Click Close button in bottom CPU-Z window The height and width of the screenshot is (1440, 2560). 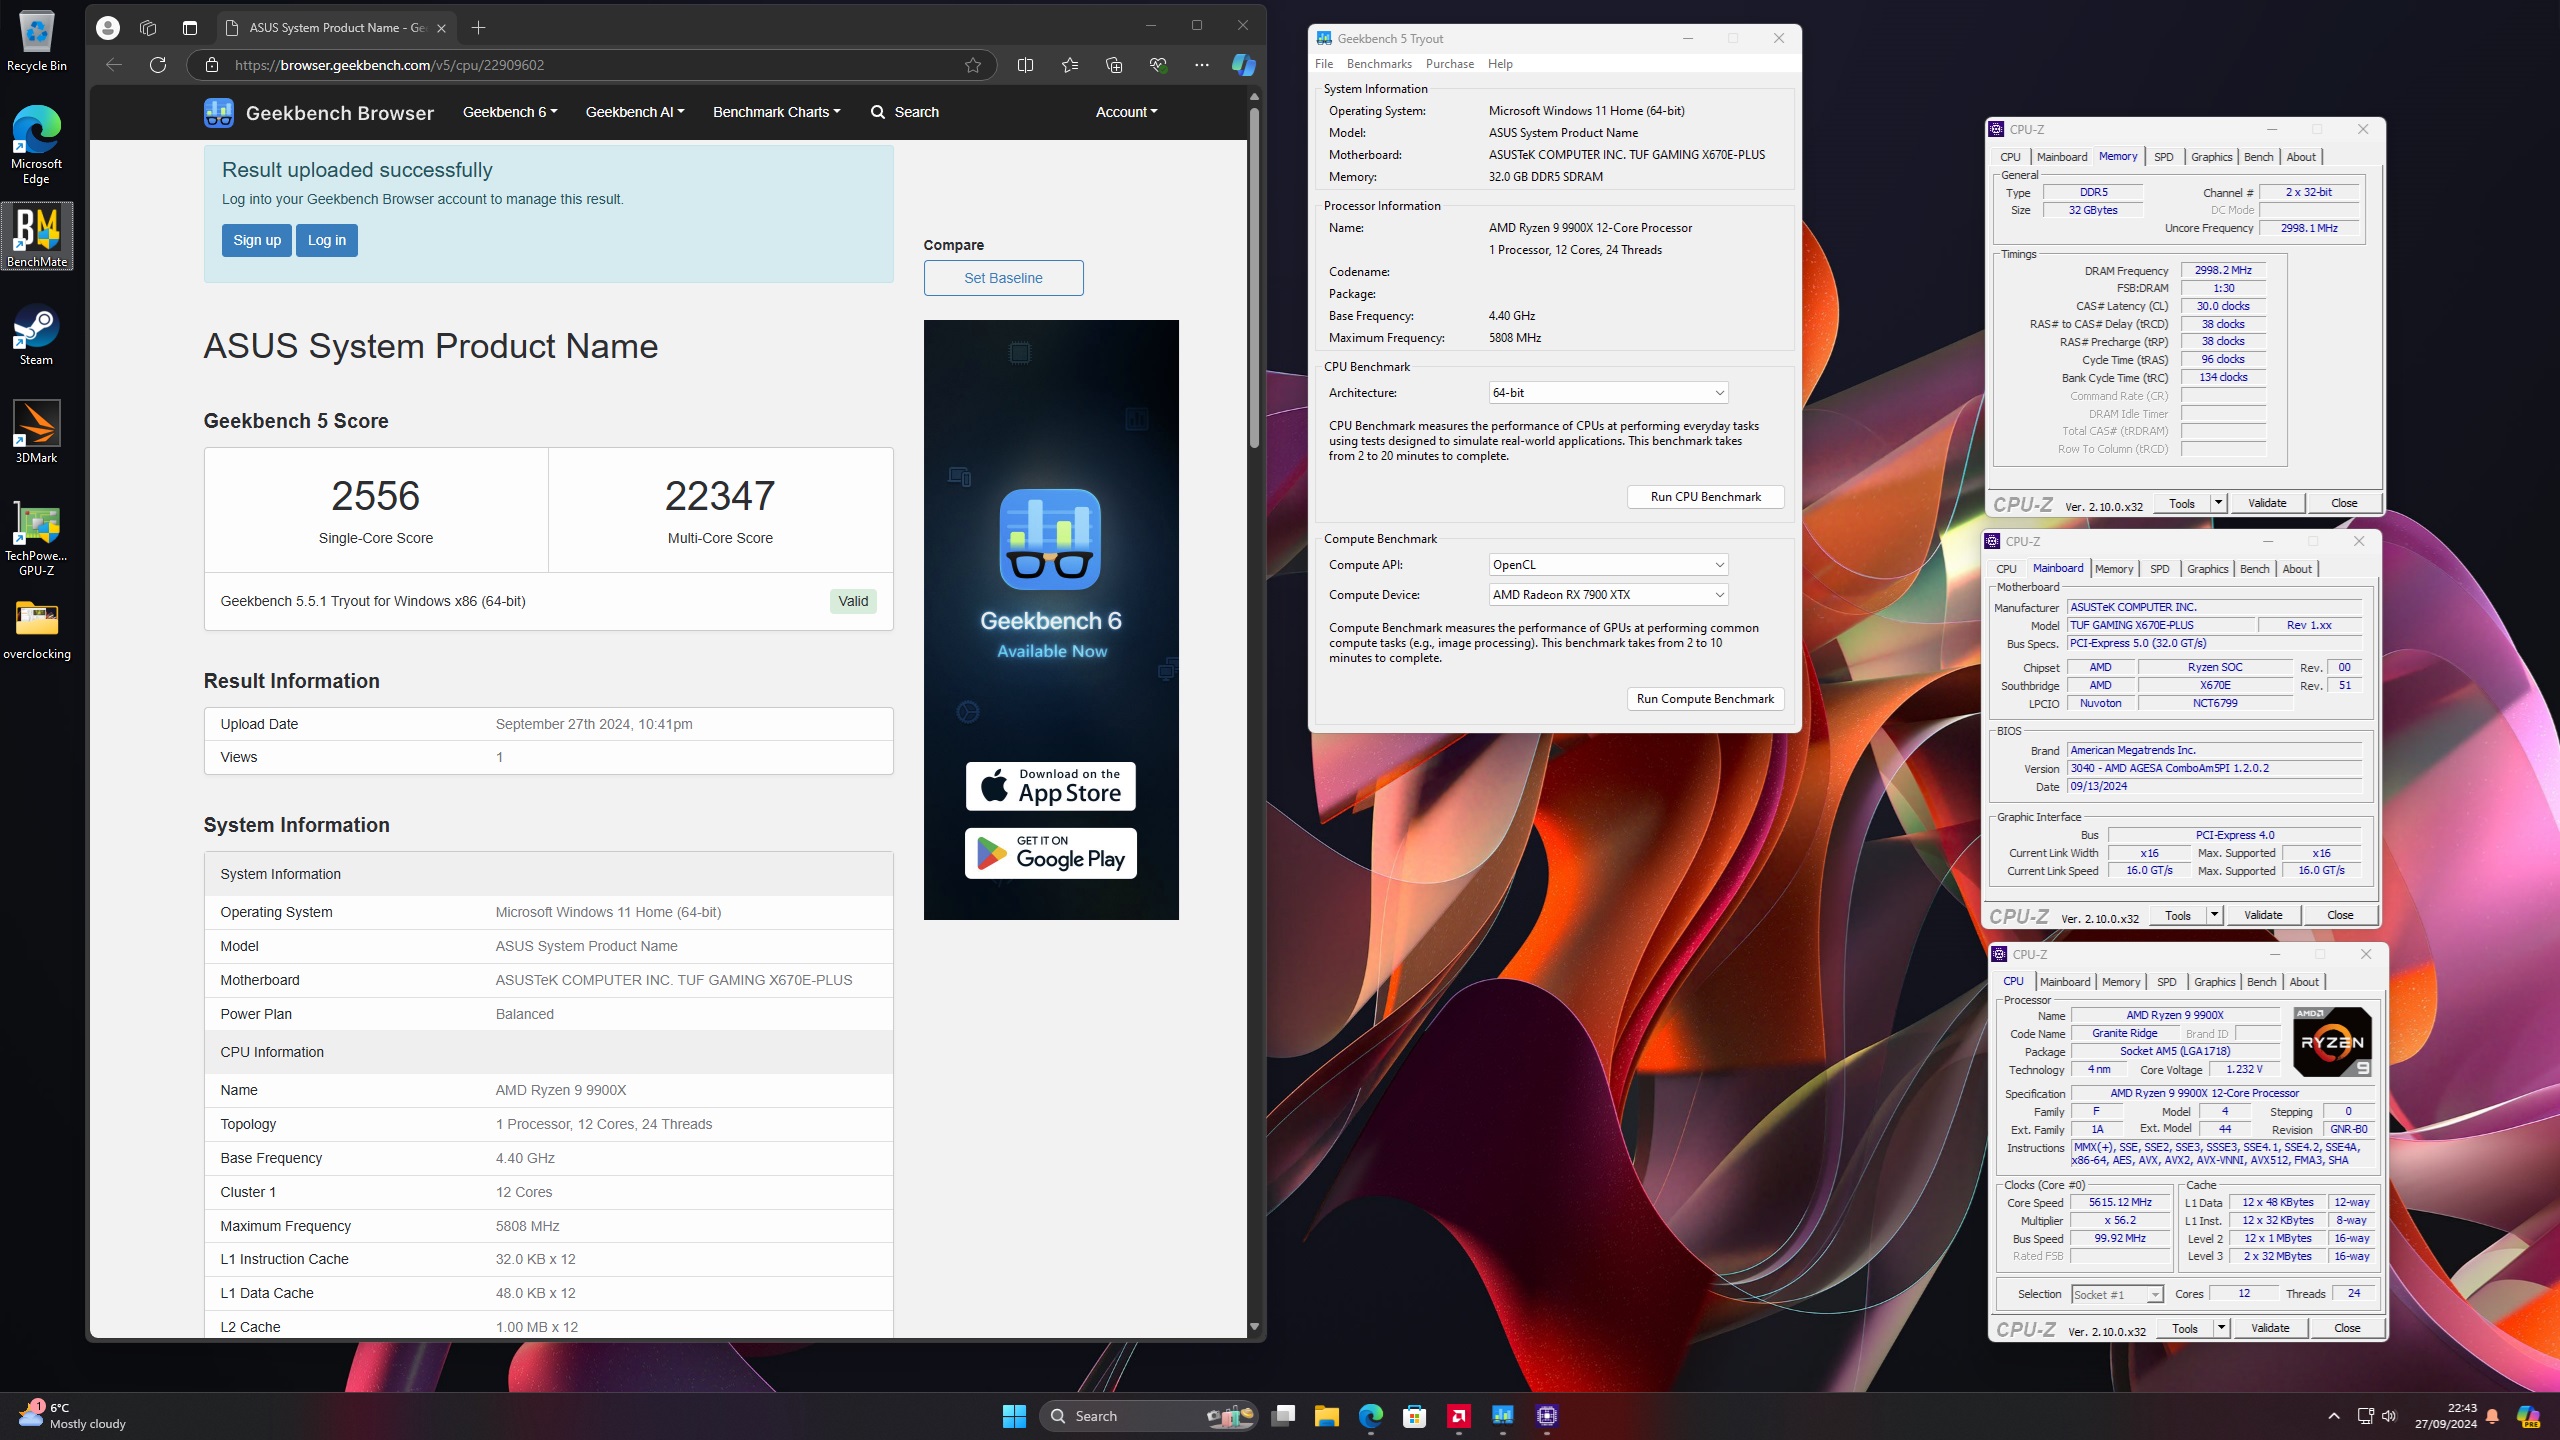coord(2347,1328)
